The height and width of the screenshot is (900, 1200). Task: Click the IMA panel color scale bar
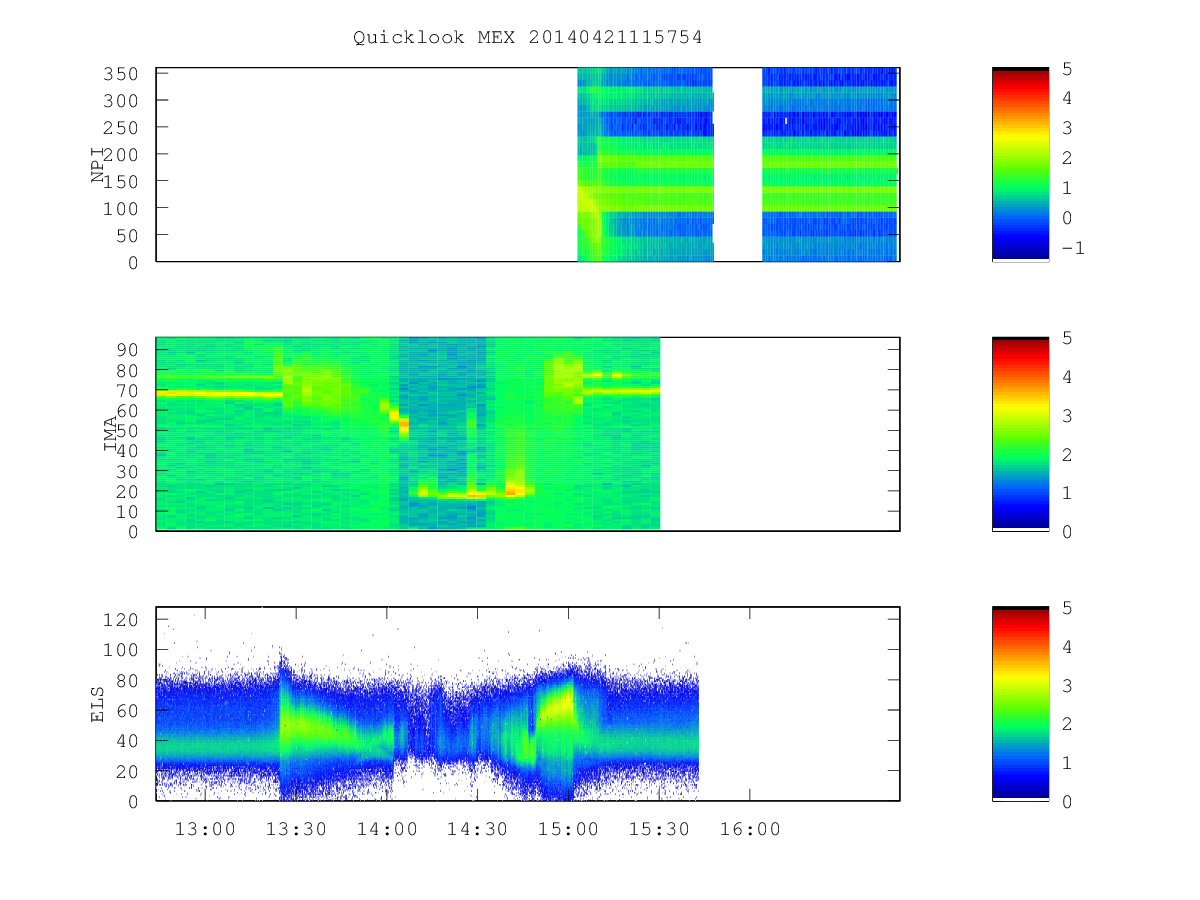[x=1020, y=433]
